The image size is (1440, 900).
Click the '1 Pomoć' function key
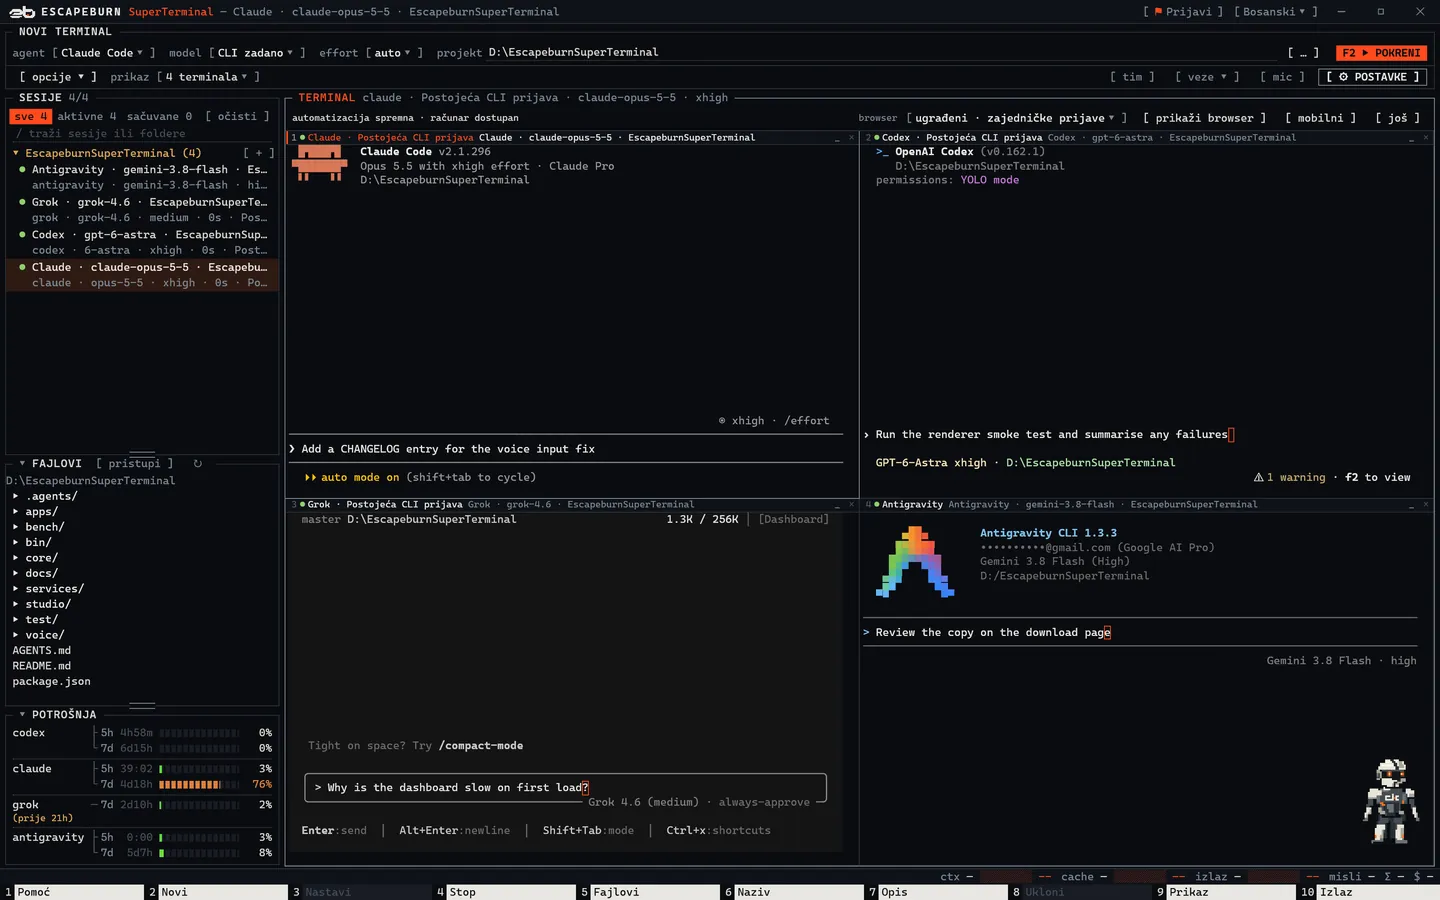(73, 892)
